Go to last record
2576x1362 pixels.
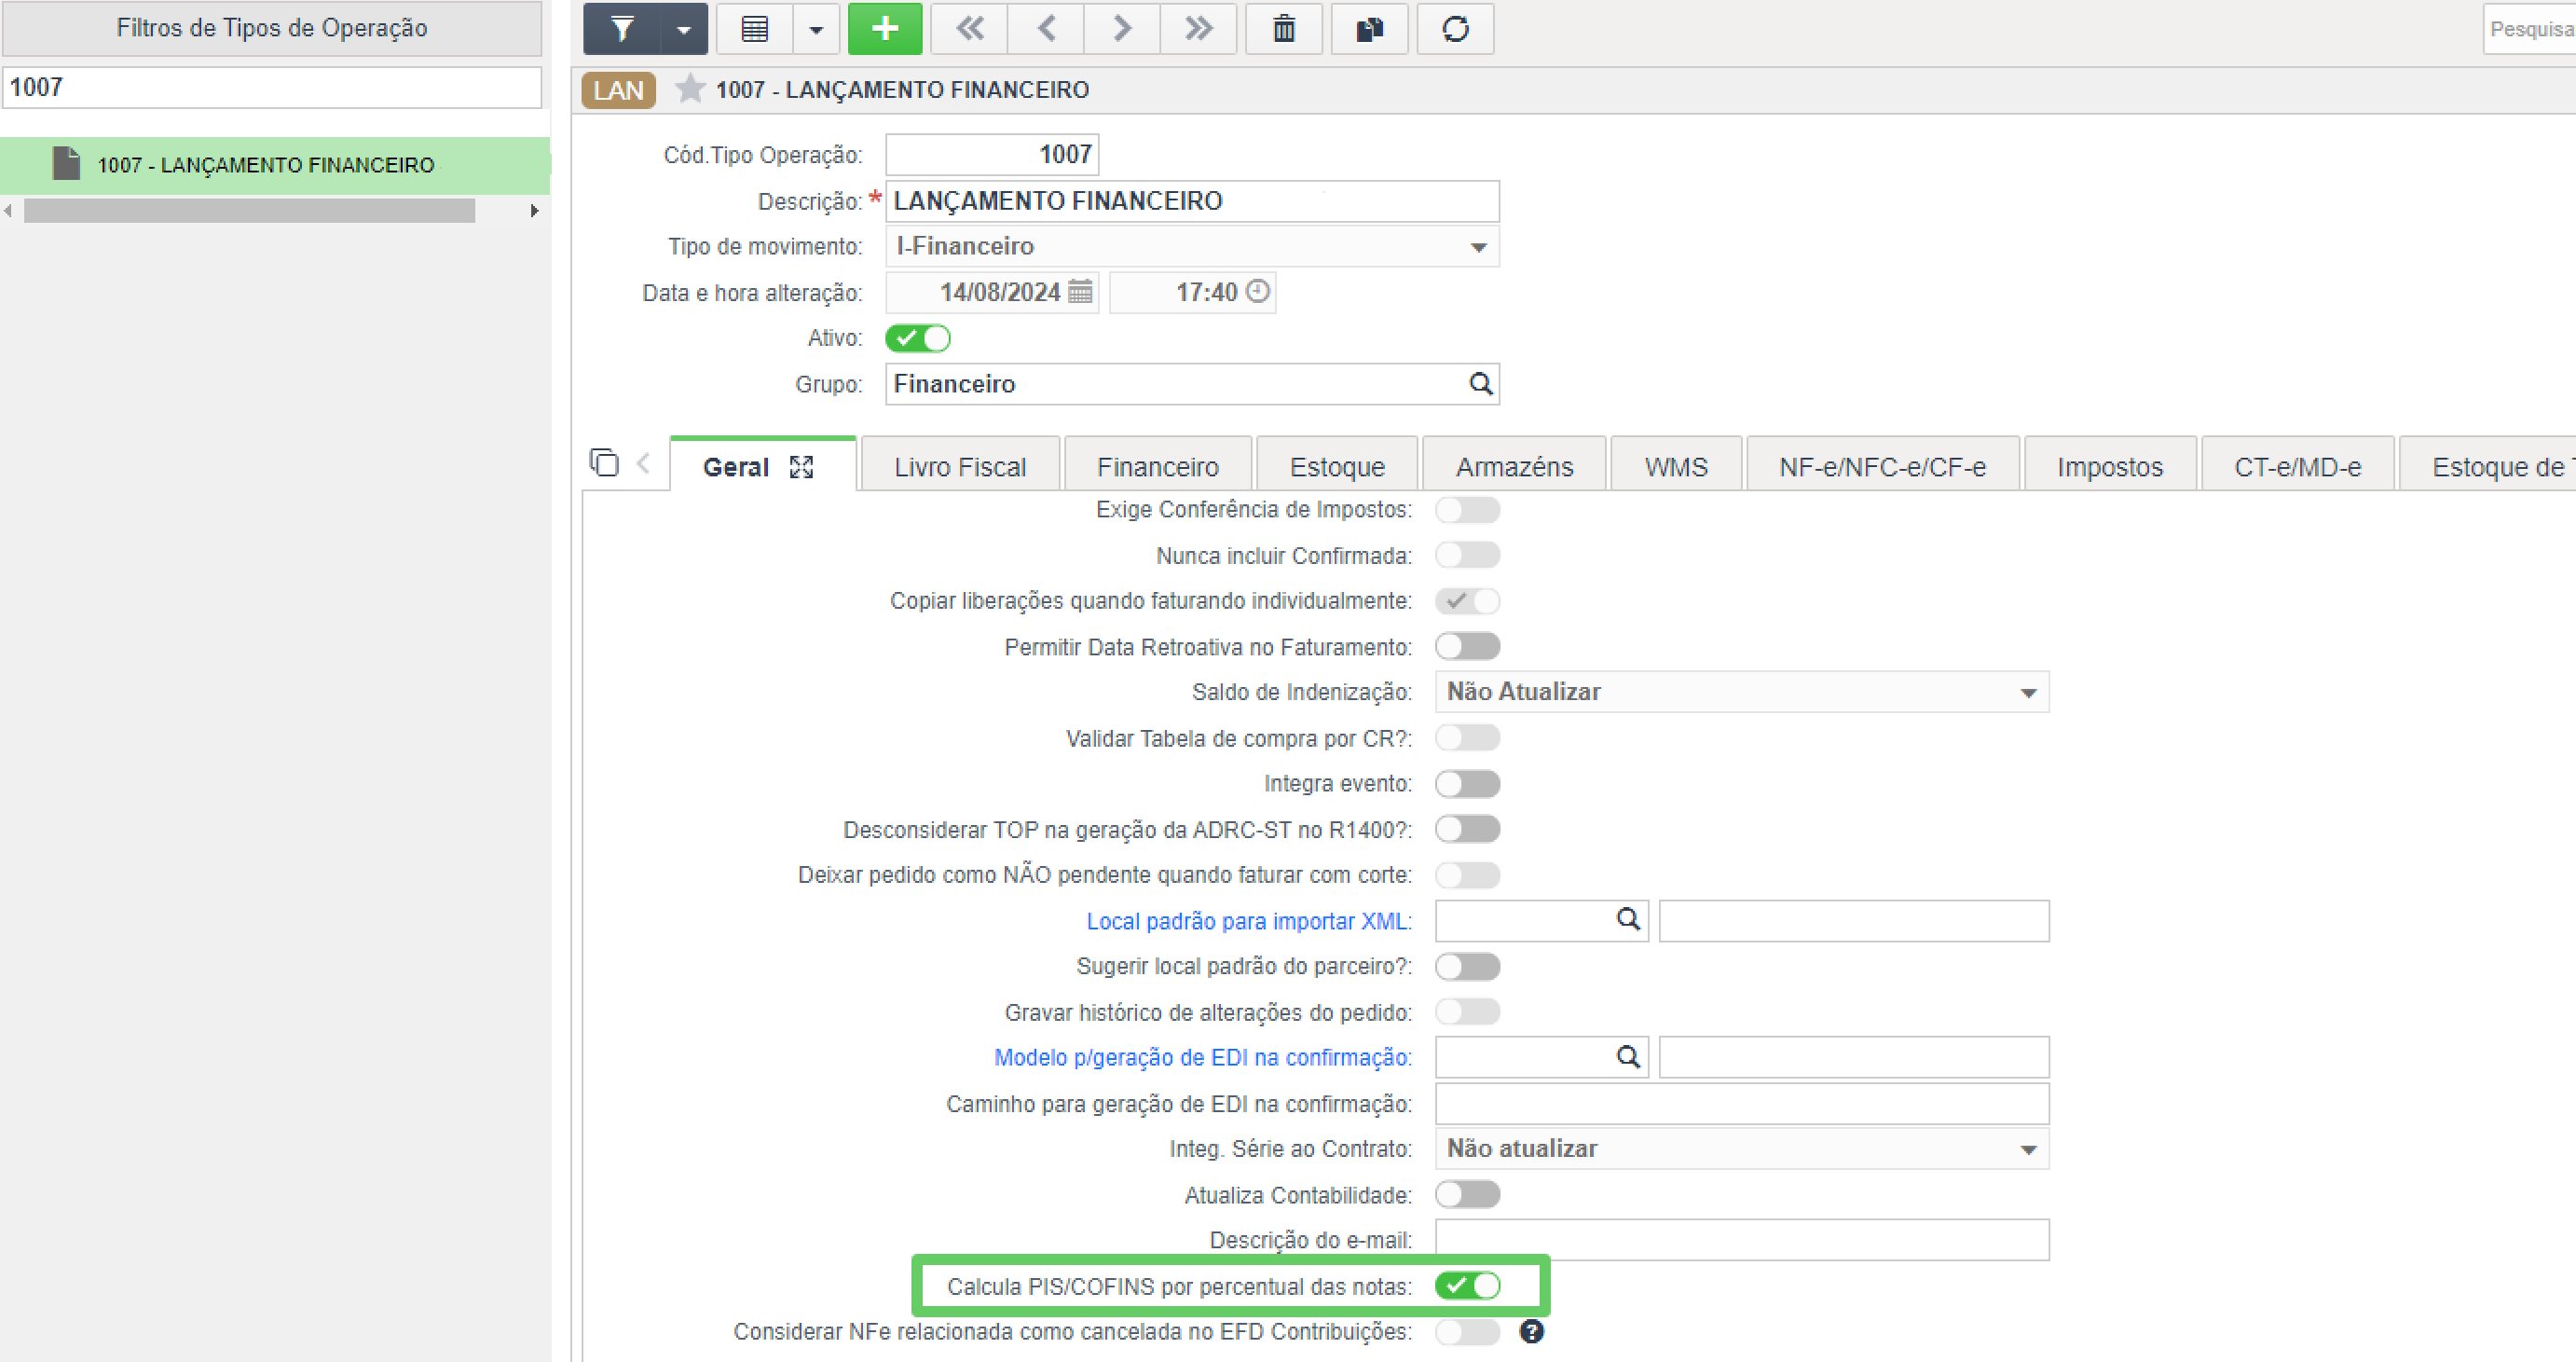coord(1198,29)
